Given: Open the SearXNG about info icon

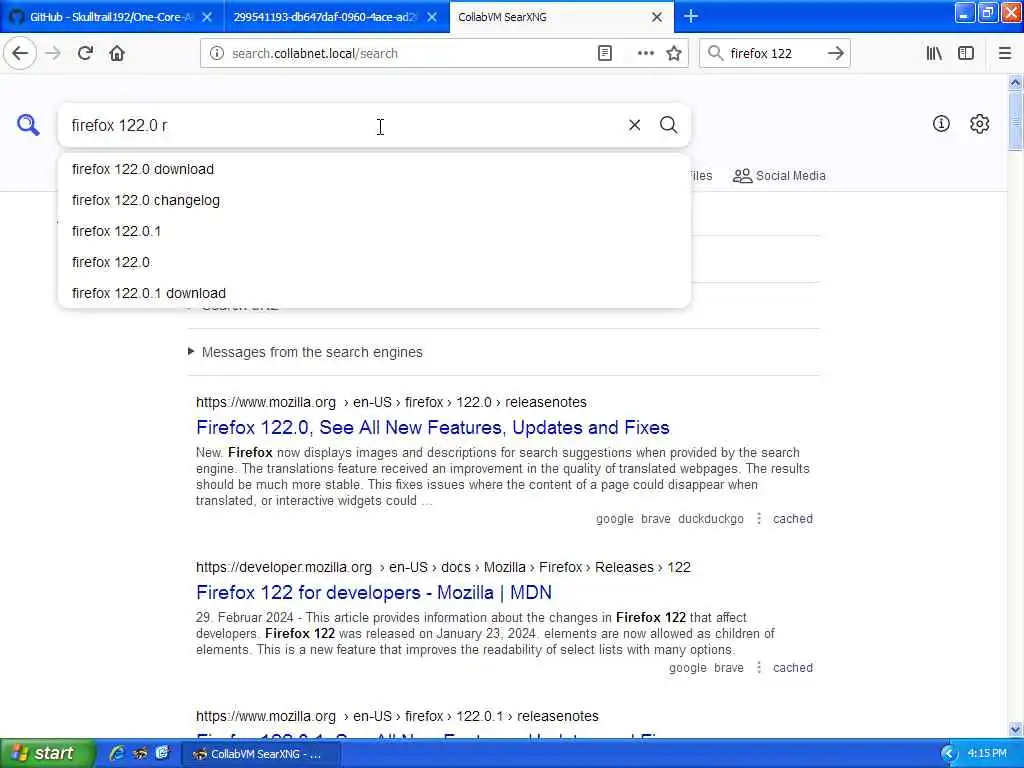Looking at the screenshot, I should click(x=941, y=123).
